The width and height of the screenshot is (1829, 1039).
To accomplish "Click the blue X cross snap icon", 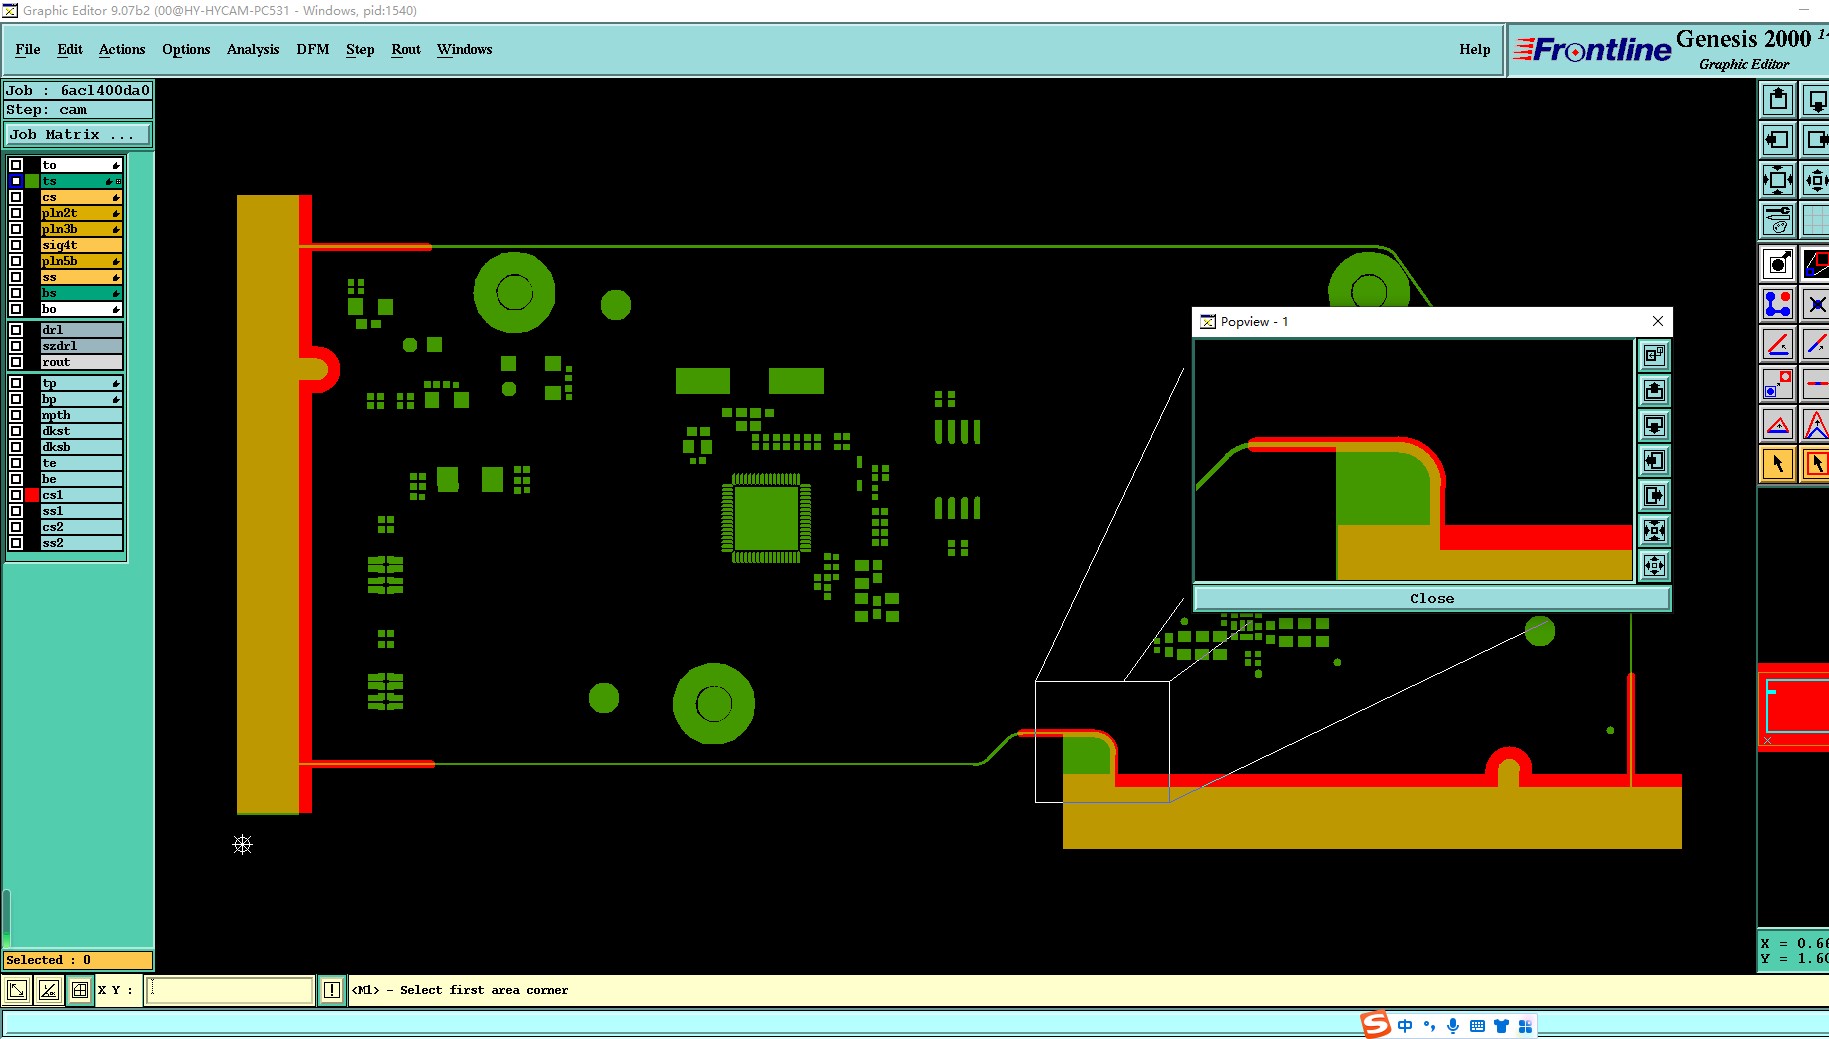I will click(x=1815, y=304).
